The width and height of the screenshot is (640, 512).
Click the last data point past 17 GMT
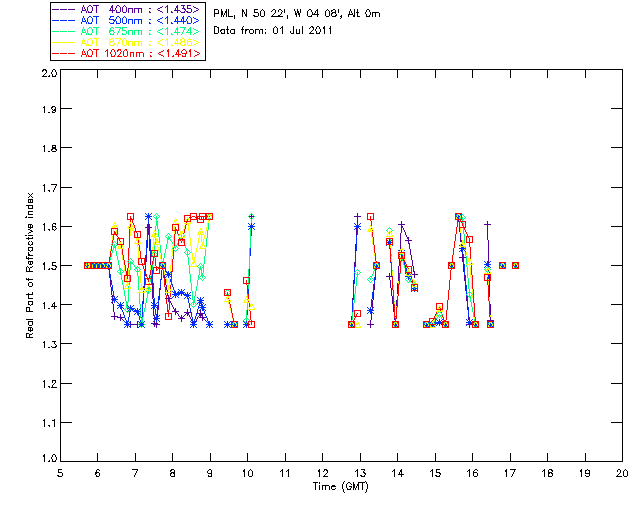(516, 265)
